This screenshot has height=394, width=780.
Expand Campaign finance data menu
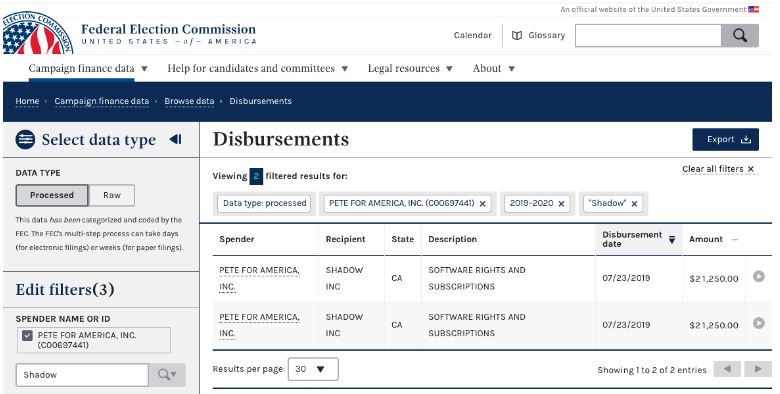(x=88, y=68)
